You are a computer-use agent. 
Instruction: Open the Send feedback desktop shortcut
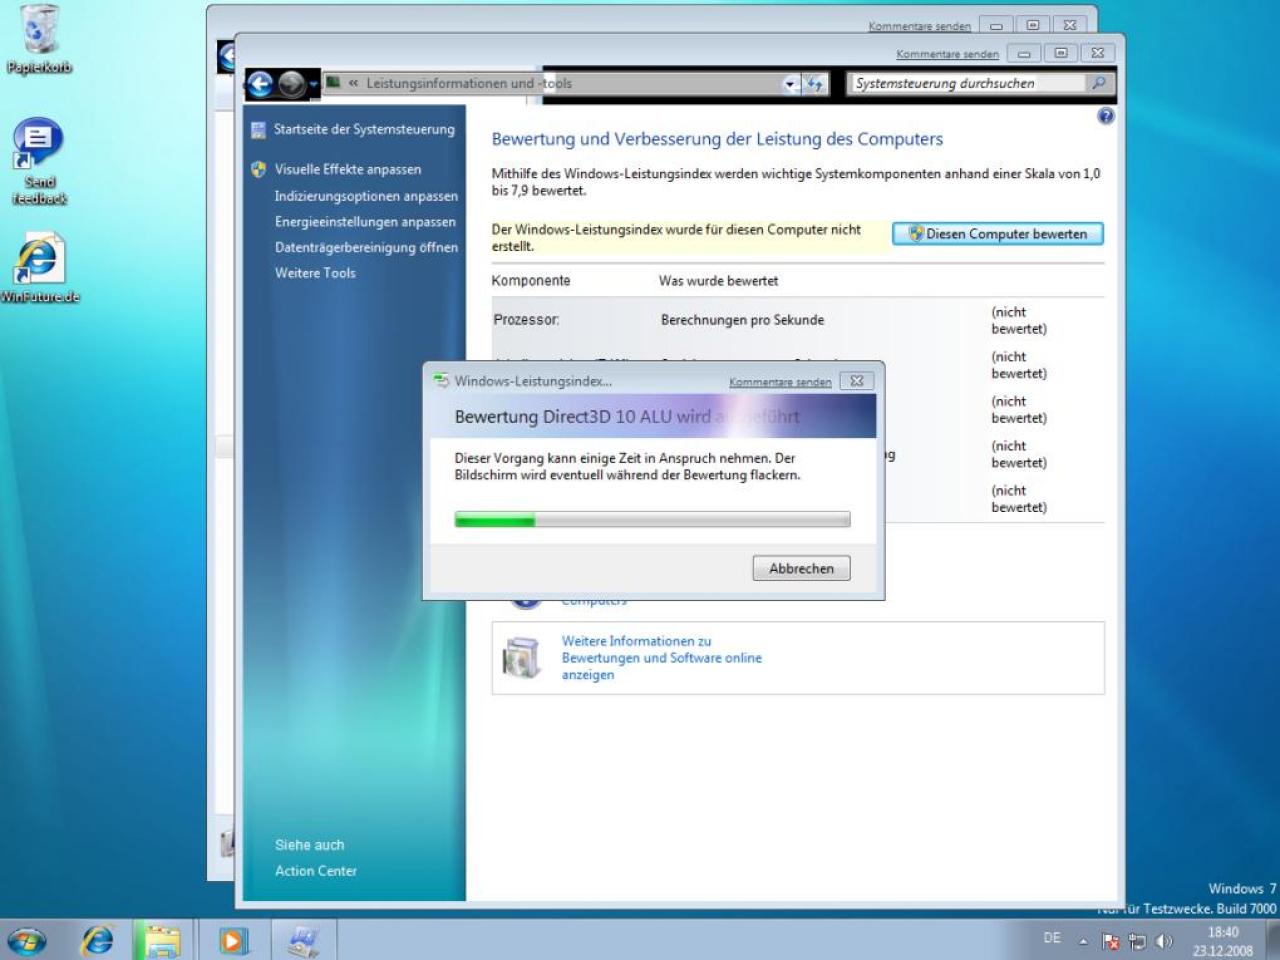coord(39,162)
